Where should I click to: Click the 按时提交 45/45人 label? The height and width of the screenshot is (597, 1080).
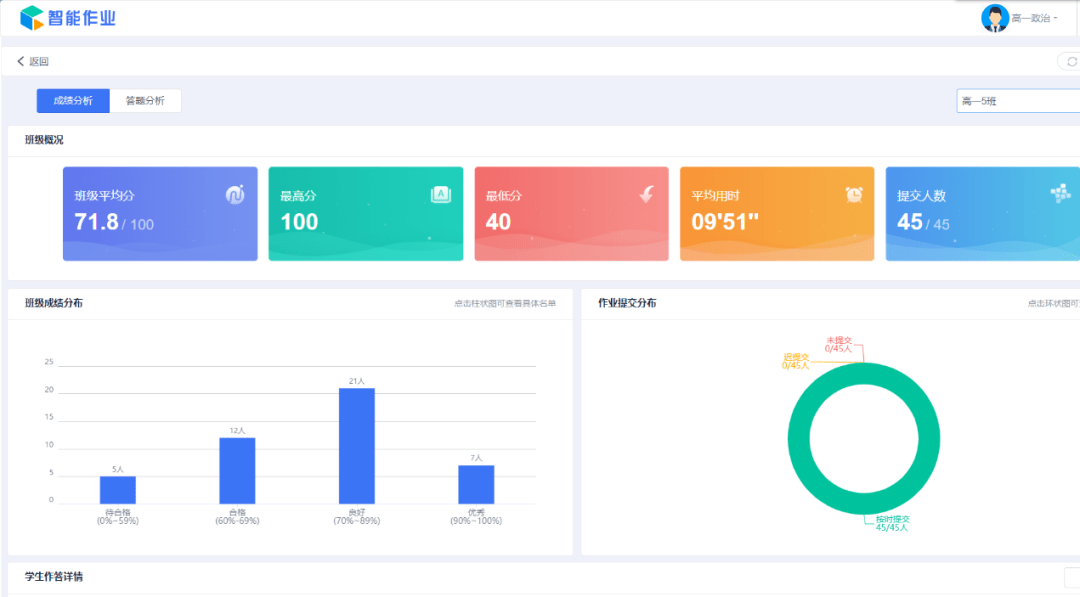[x=893, y=523]
